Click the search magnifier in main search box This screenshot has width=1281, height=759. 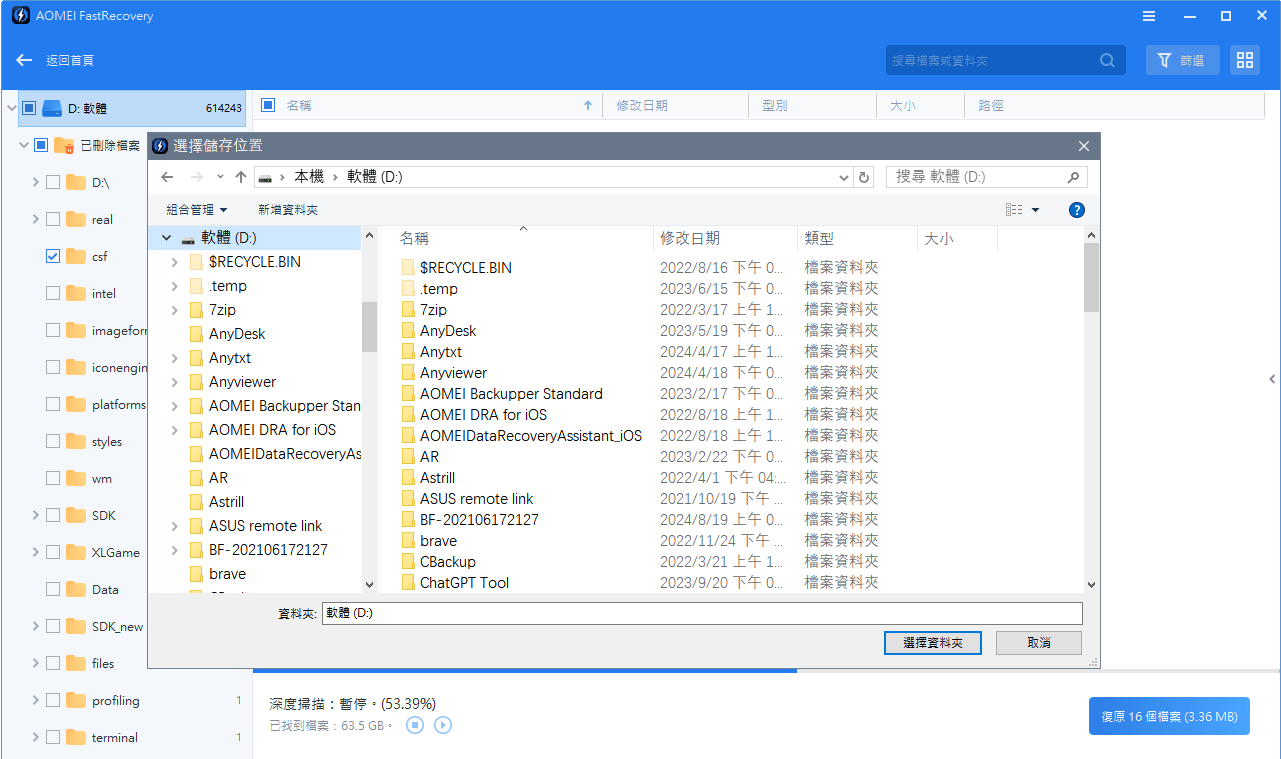pos(1107,60)
